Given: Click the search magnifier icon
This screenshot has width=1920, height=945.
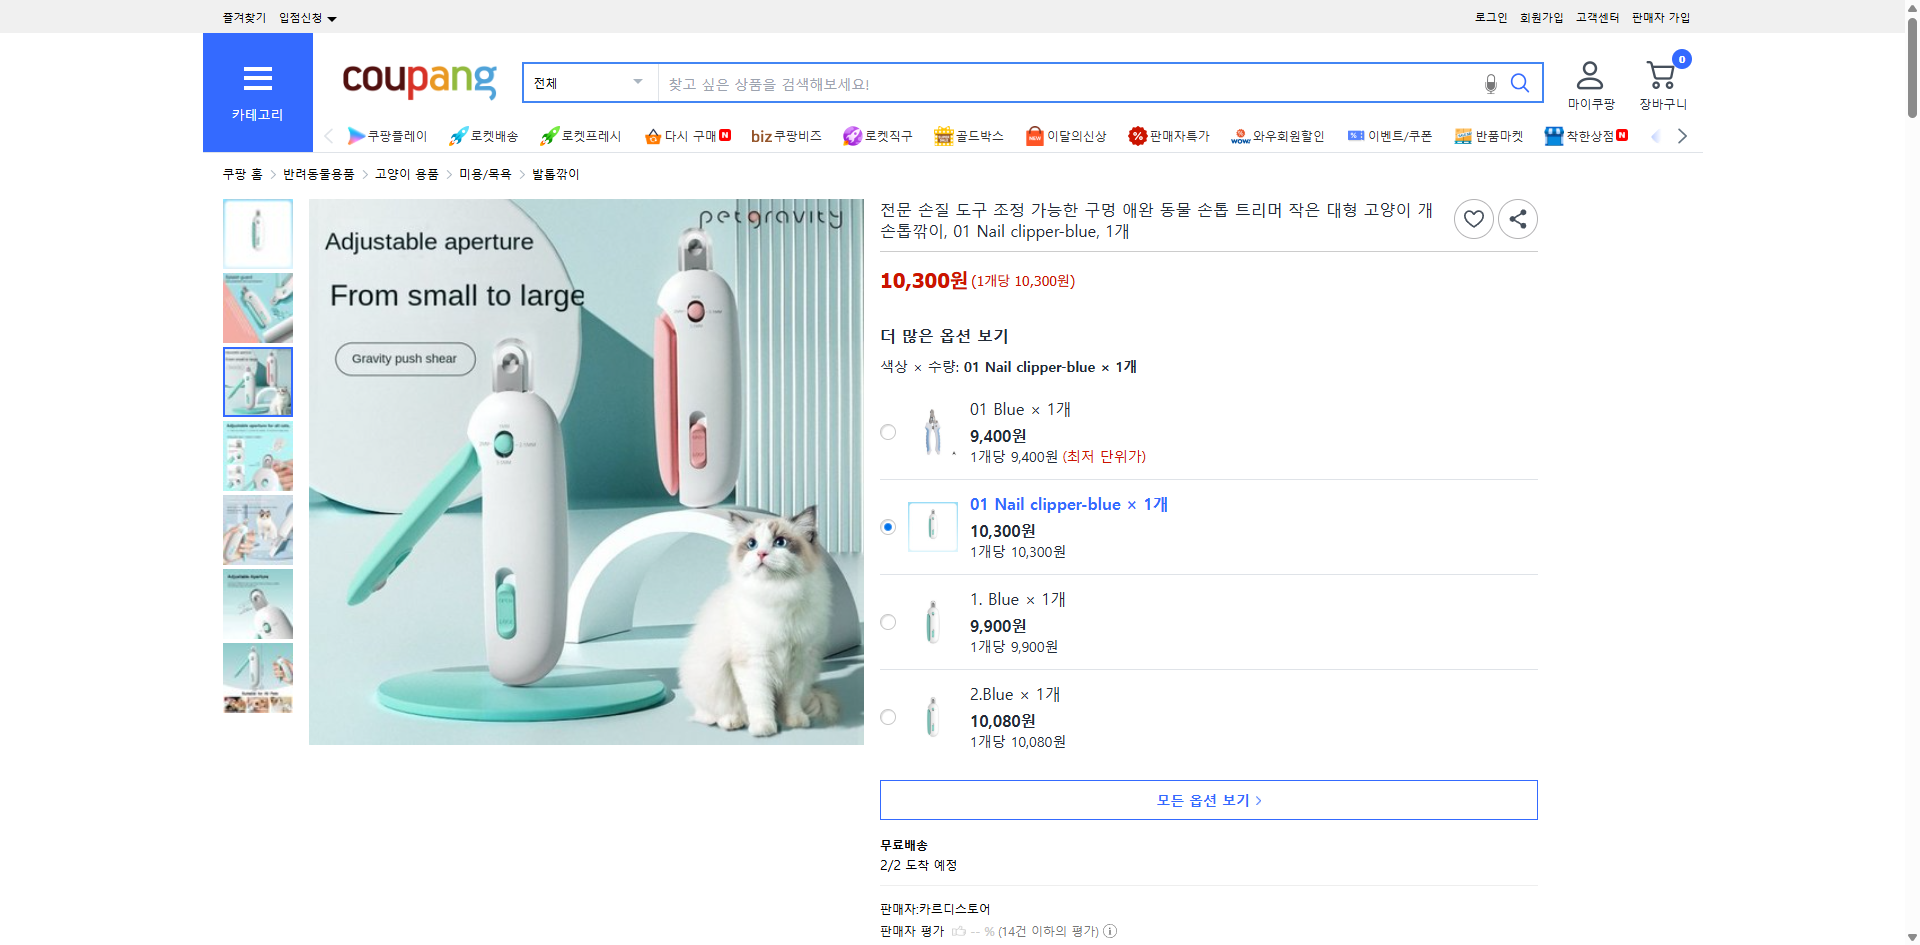Looking at the screenshot, I should 1519,83.
